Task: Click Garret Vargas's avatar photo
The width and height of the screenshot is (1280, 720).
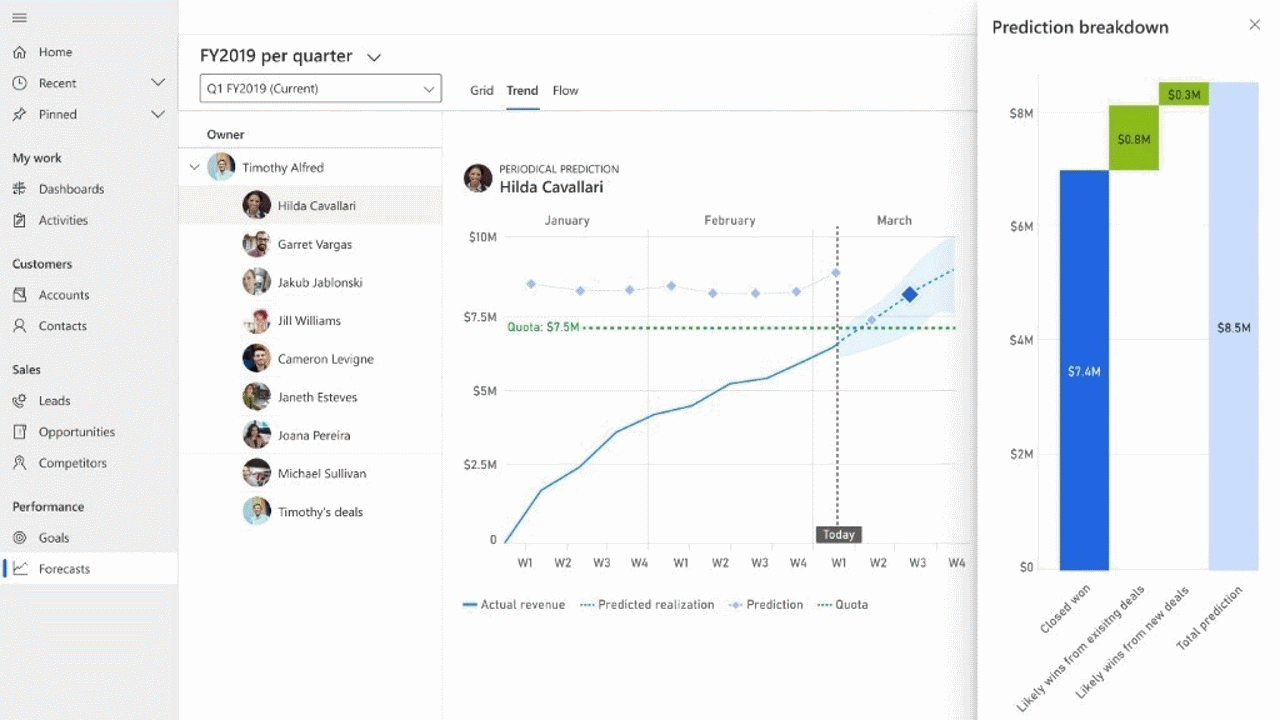Action: [256, 244]
